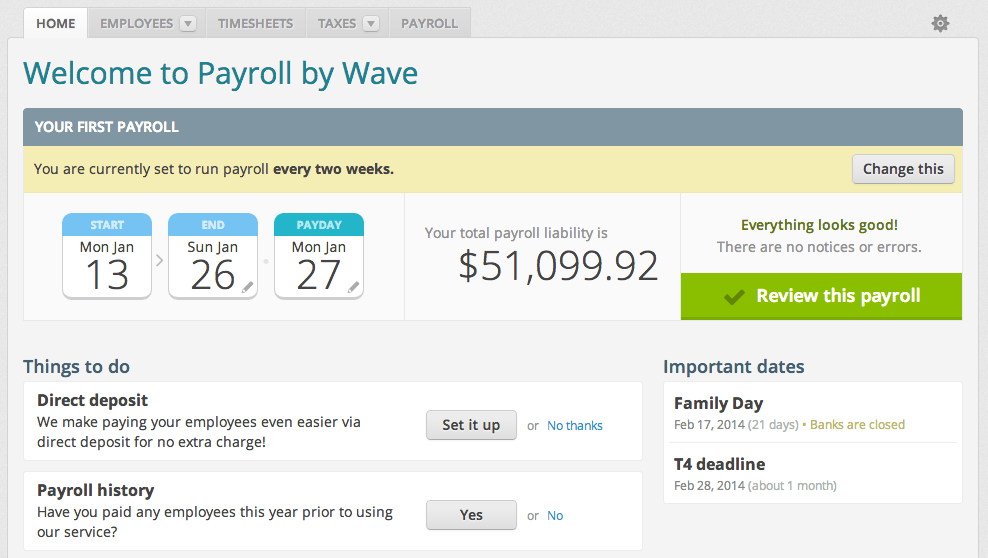
Task: Click the Things to do heading
Action: [x=76, y=367]
